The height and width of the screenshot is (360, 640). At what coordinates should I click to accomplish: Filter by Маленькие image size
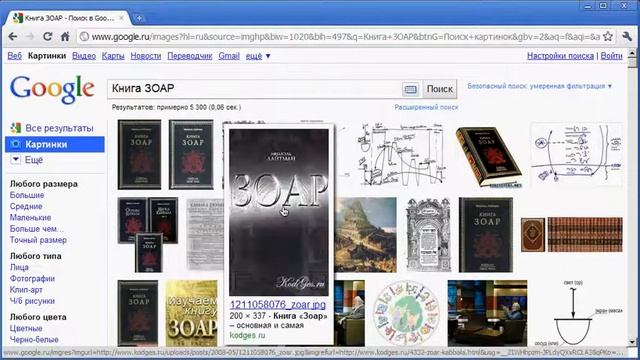click(31, 218)
